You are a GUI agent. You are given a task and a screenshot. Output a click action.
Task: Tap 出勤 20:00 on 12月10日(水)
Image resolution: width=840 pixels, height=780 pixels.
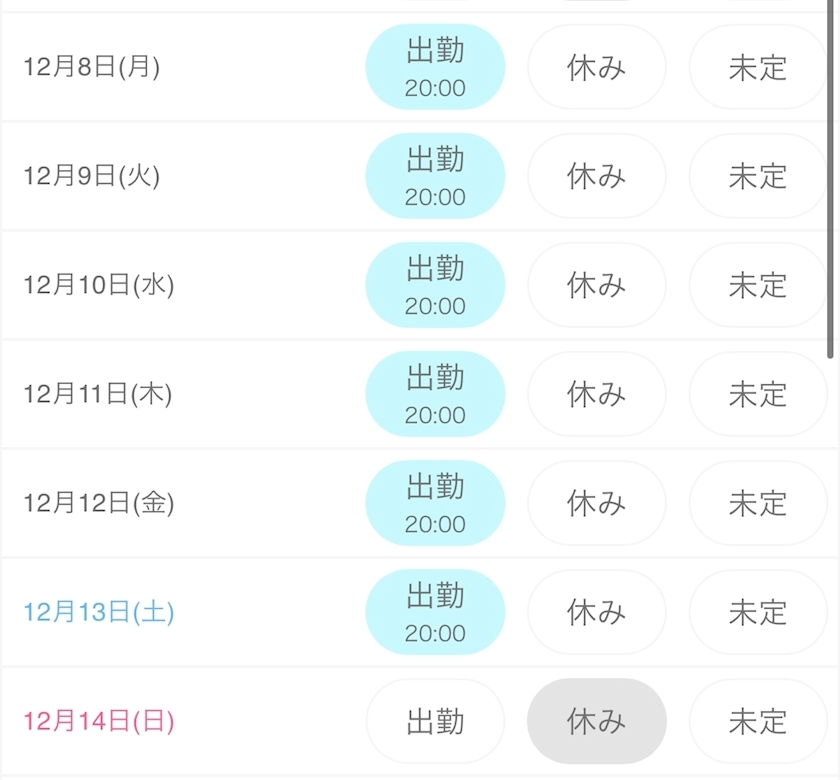click(x=435, y=285)
